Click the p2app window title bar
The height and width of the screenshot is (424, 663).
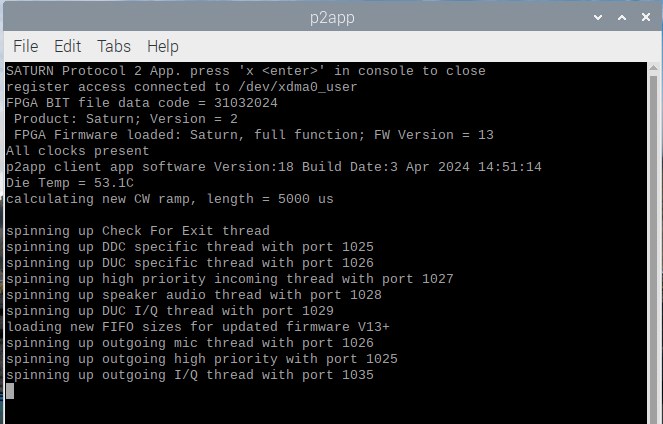[332, 18]
